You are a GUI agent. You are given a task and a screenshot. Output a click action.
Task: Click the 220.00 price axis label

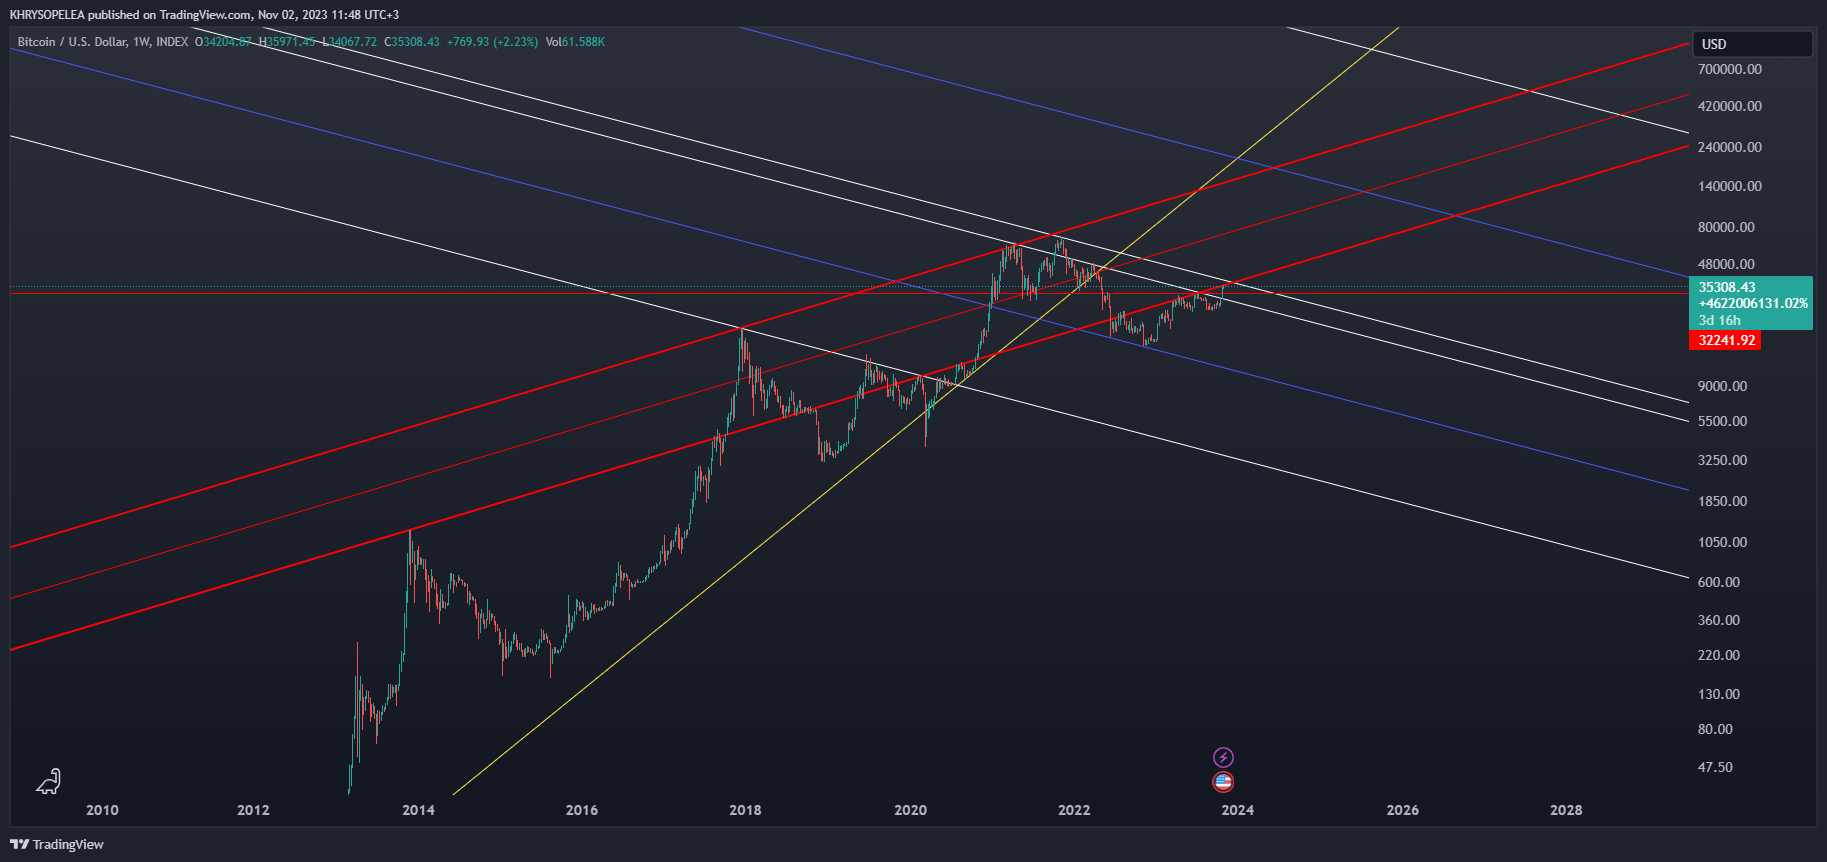point(1719,655)
